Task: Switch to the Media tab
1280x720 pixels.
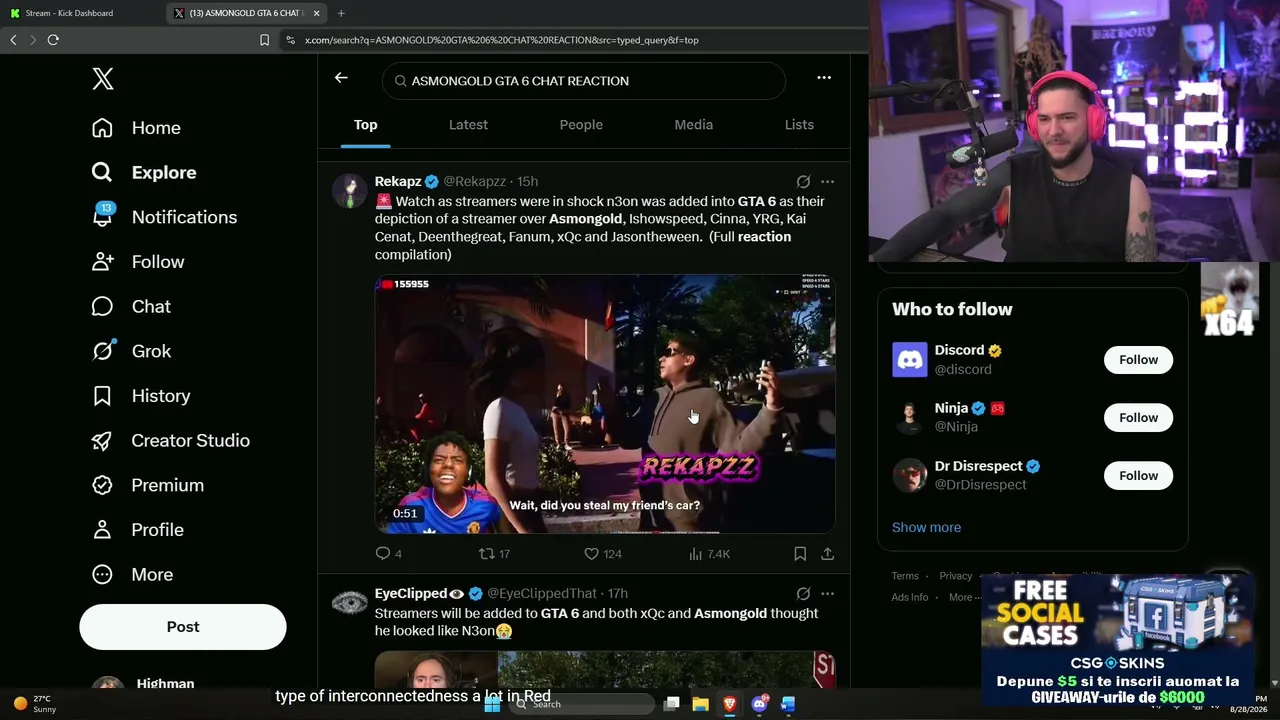Action: point(693,125)
